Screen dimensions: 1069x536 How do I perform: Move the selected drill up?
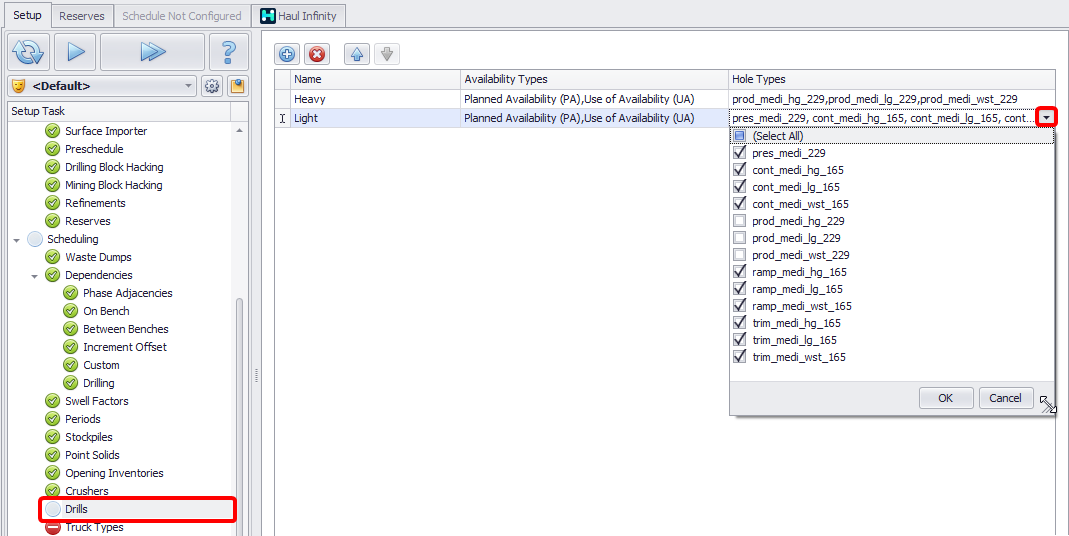pos(356,55)
